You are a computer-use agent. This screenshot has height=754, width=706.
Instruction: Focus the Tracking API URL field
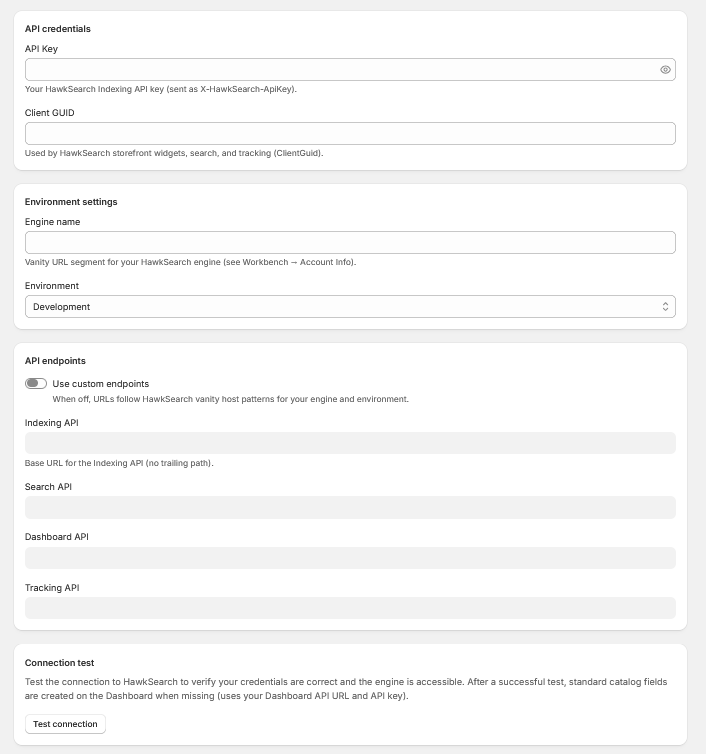[350, 608]
